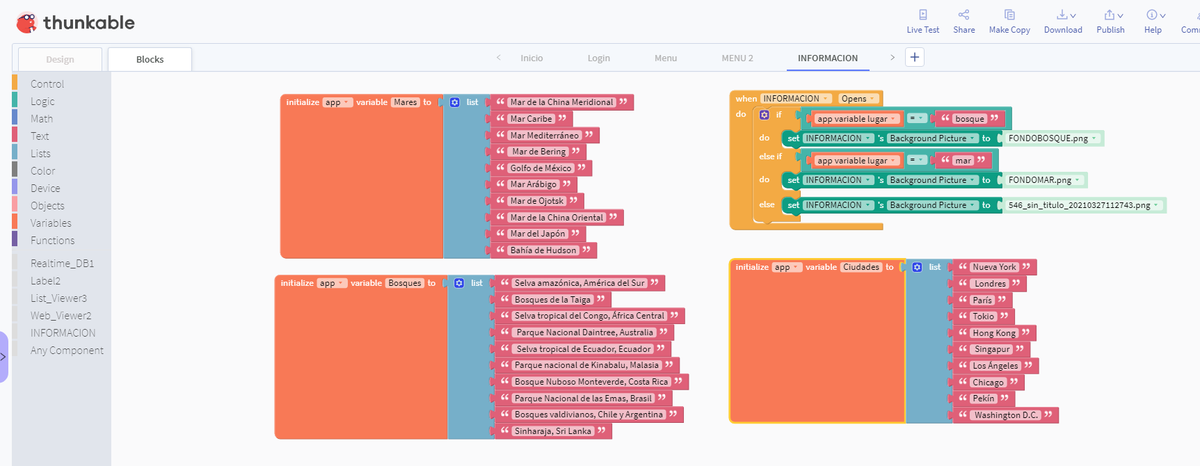Open gear settings on Ciudades list block
Viewport: 1200px width, 466px height.
916,267
